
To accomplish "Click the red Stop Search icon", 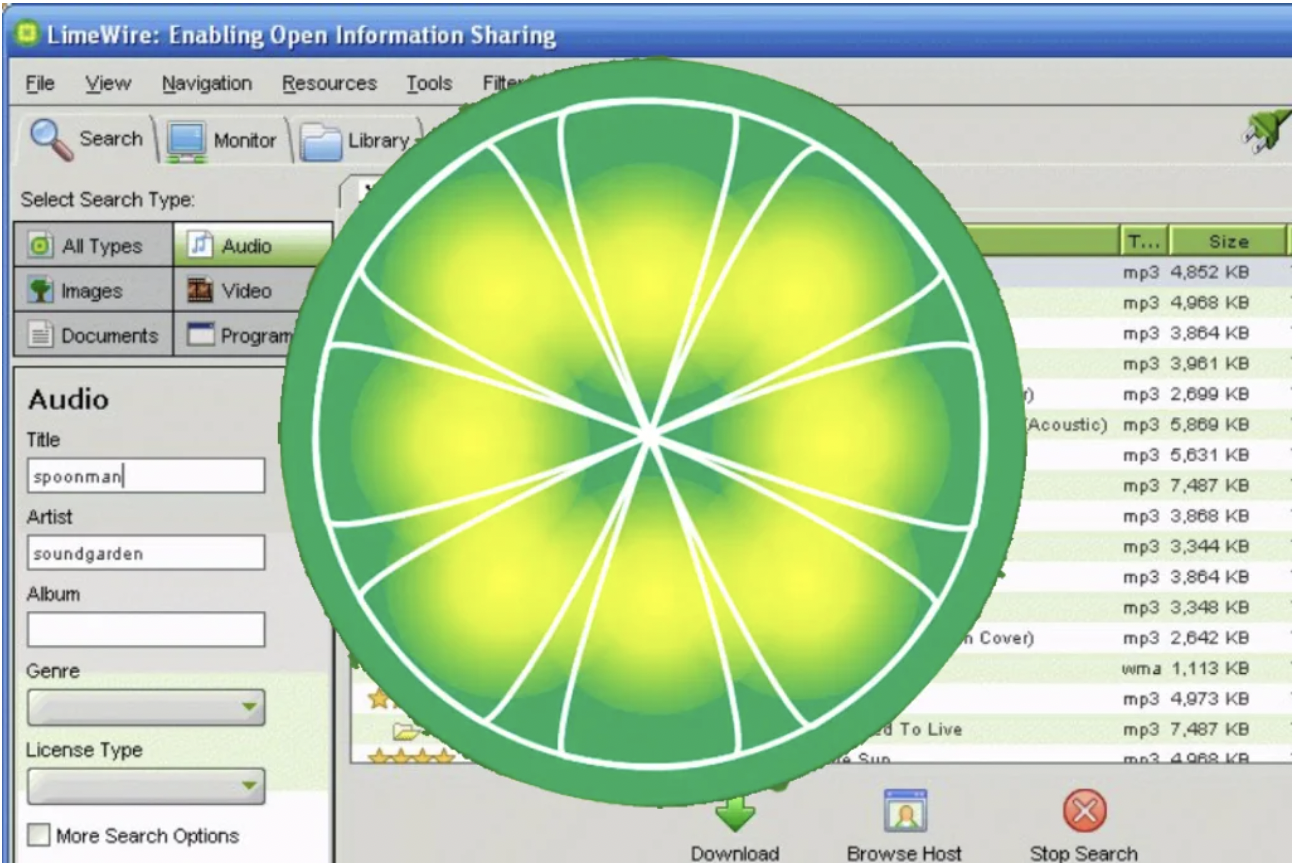I will coord(1083,811).
